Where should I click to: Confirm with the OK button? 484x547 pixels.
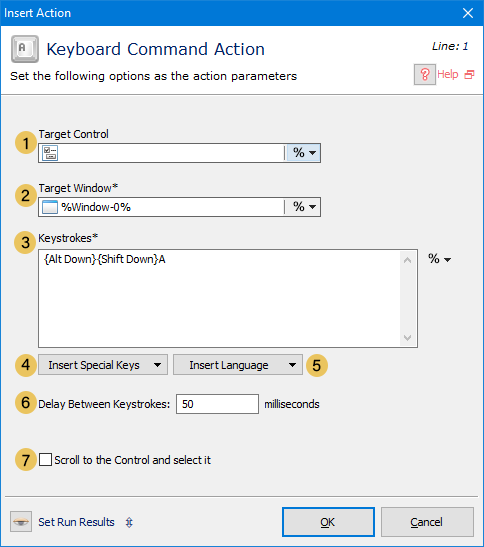[x=328, y=522]
